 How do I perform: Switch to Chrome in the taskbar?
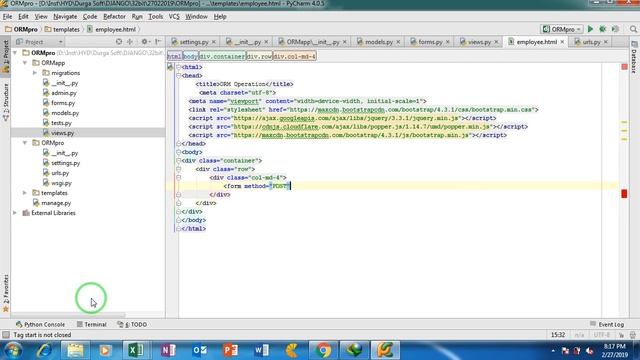point(323,350)
